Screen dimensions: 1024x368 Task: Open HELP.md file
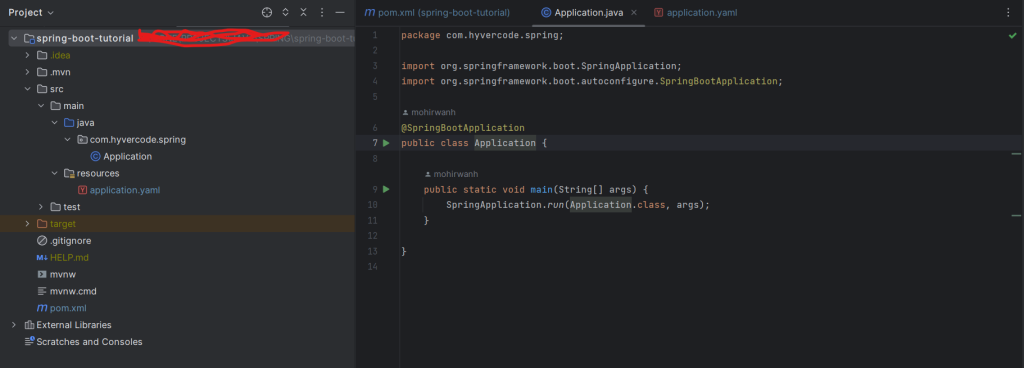click(x=69, y=258)
